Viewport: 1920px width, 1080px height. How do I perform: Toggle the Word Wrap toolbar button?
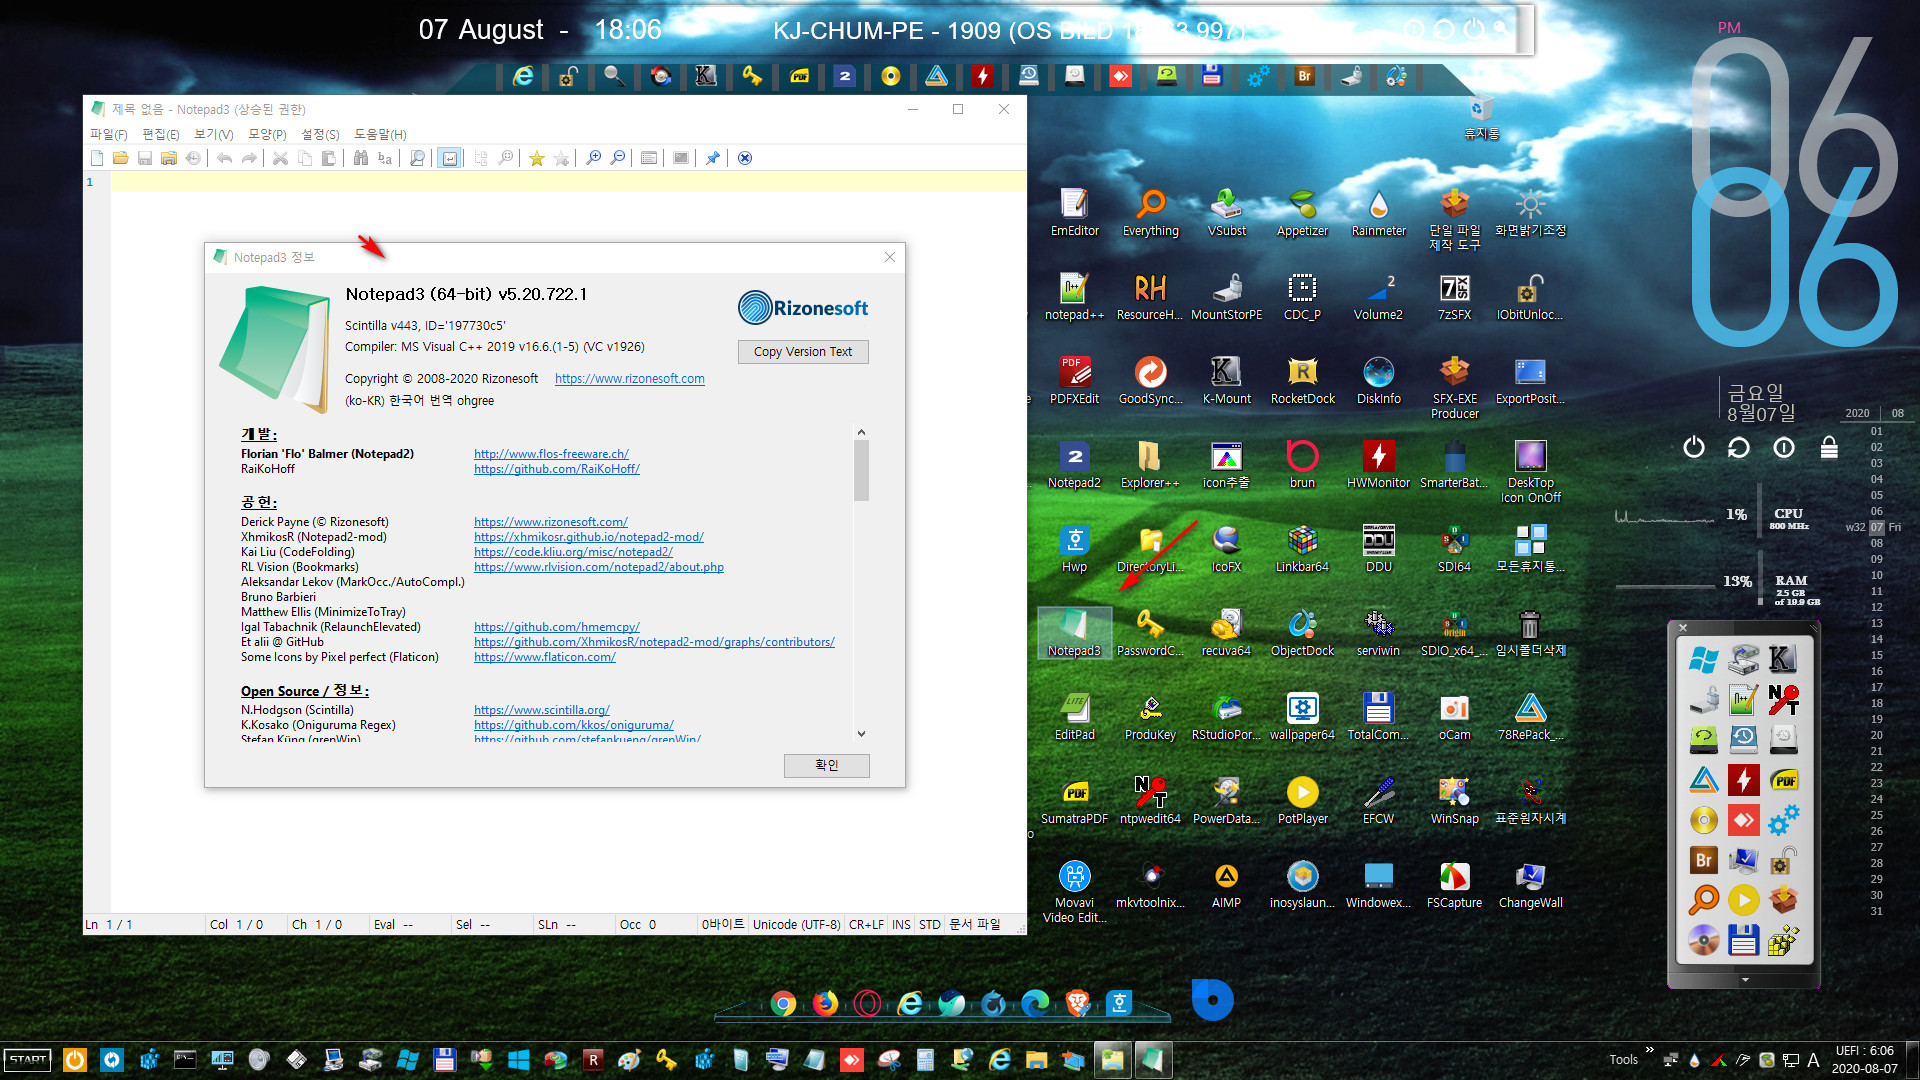[x=450, y=158]
